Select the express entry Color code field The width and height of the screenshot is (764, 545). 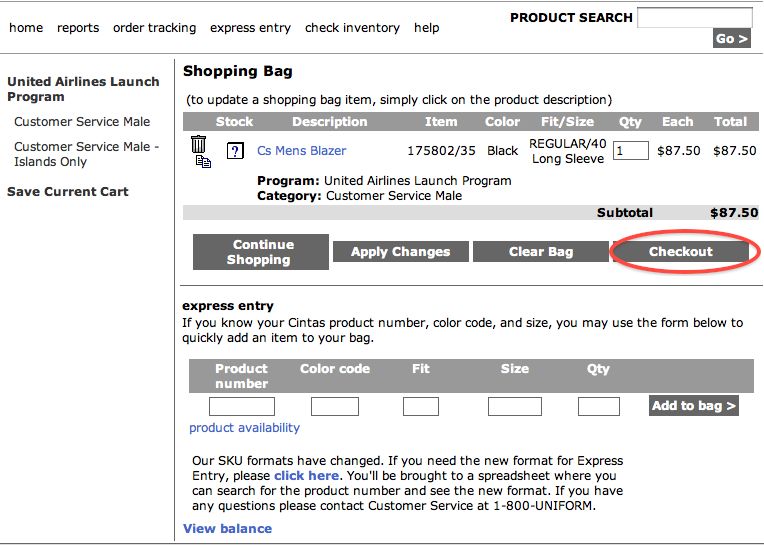coord(335,406)
